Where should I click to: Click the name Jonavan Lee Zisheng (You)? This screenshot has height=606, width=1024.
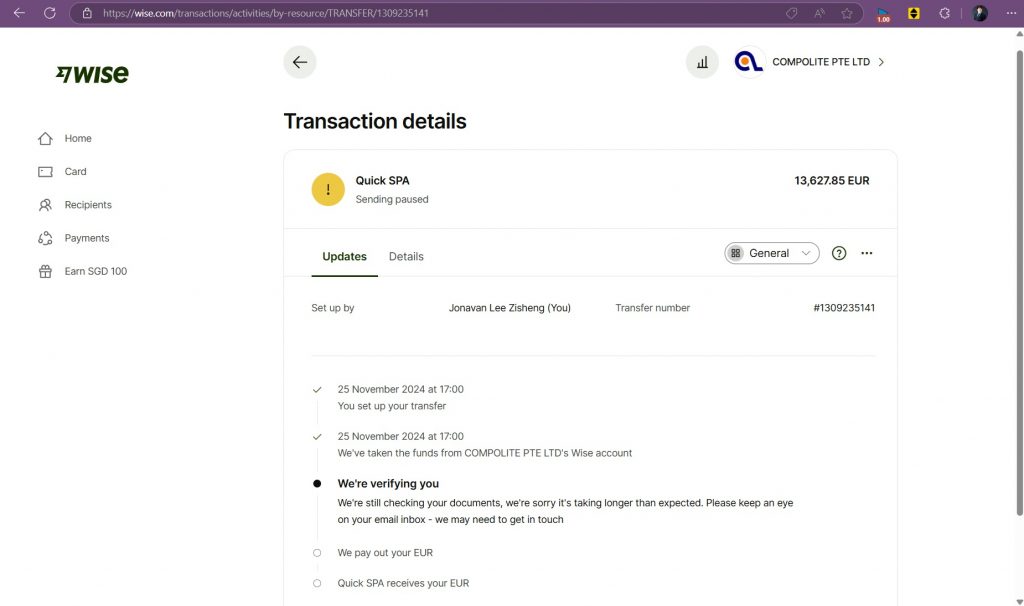(509, 308)
